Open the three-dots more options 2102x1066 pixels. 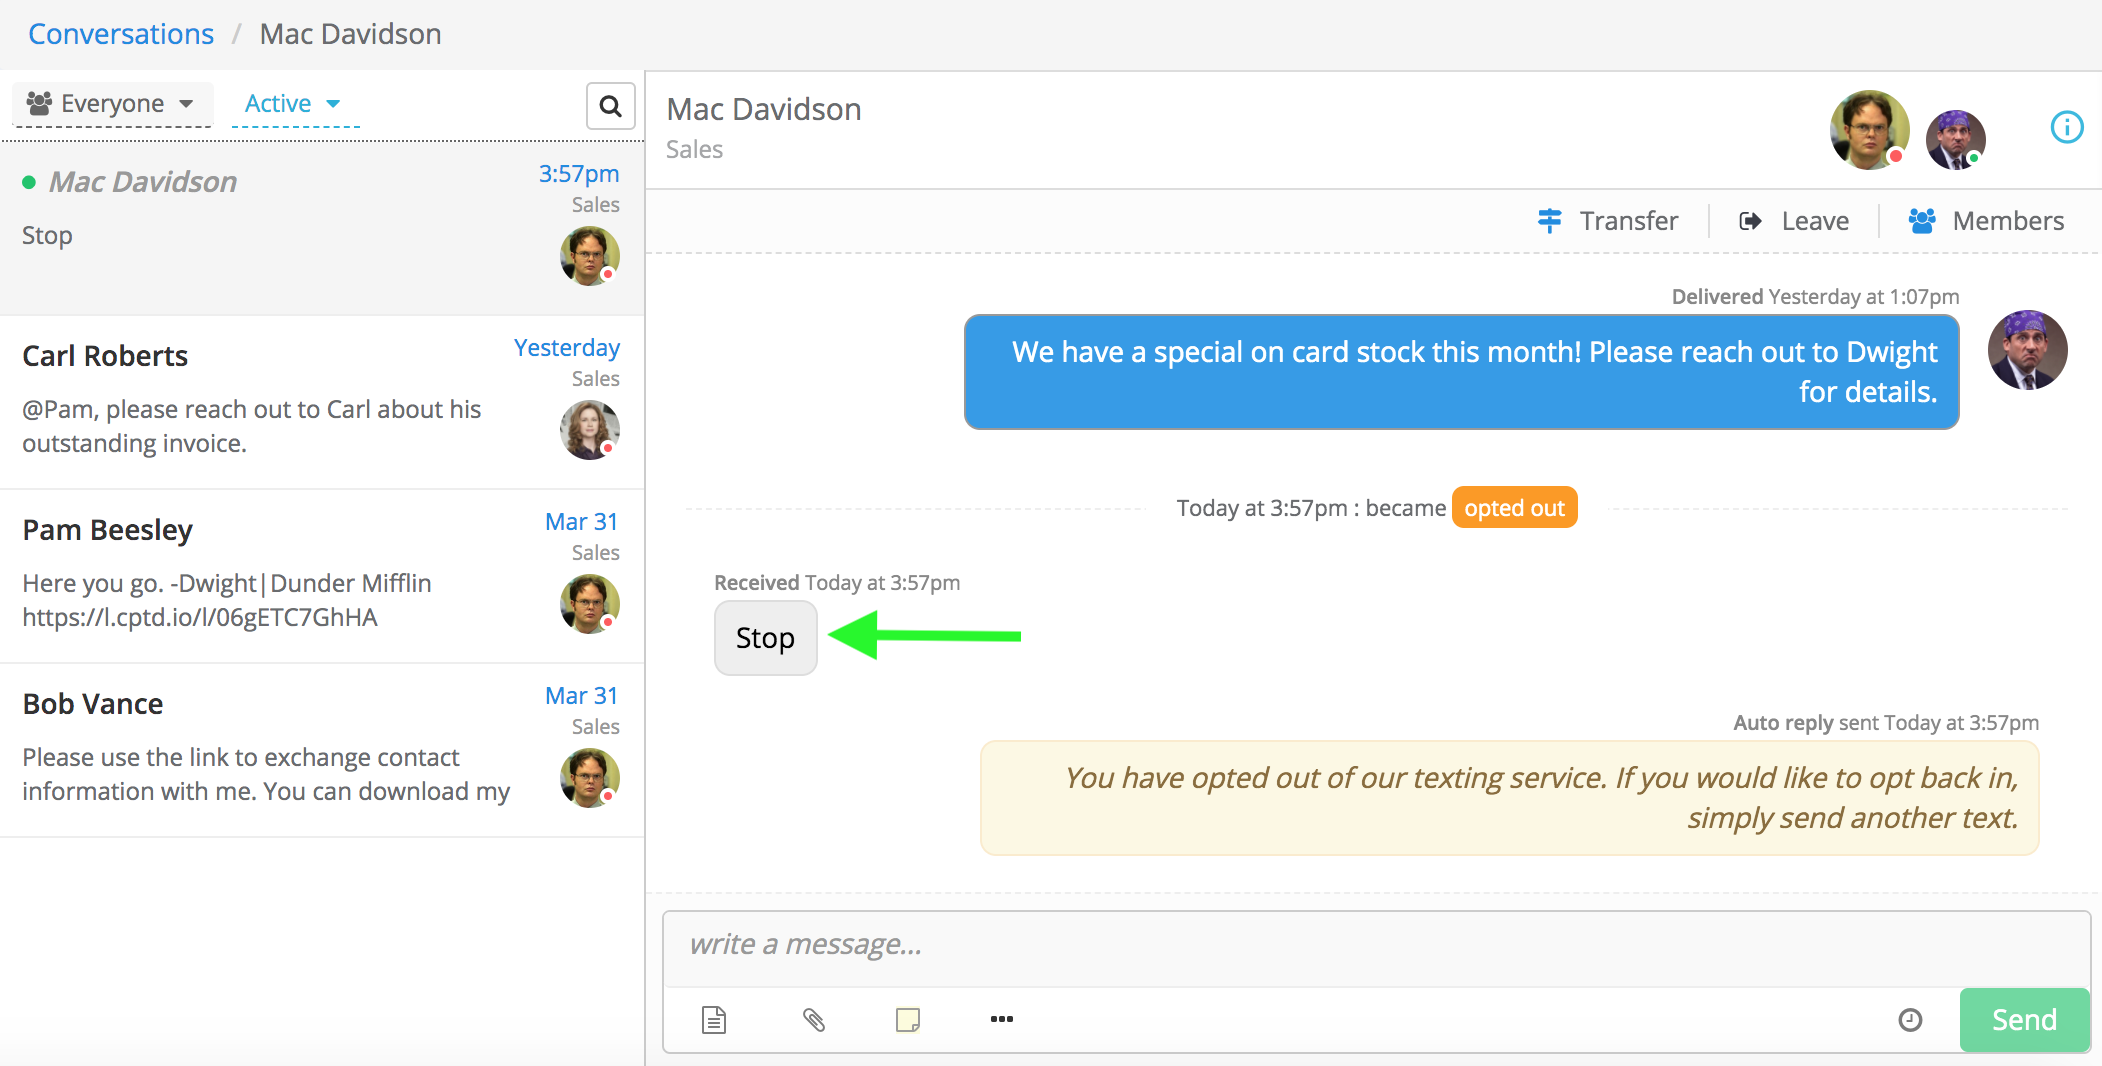point(1001,1019)
